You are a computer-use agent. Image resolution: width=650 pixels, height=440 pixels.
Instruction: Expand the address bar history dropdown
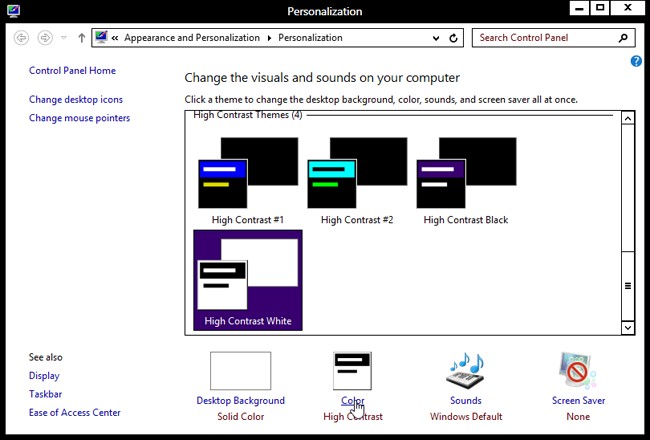point(436,38)
